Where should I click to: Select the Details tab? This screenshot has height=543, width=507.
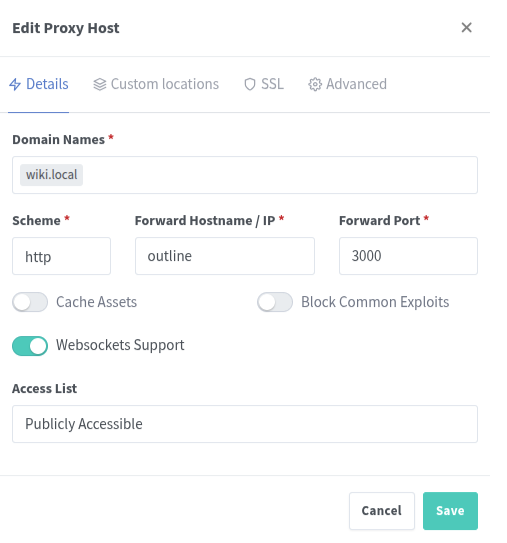[x=39, y=84]
